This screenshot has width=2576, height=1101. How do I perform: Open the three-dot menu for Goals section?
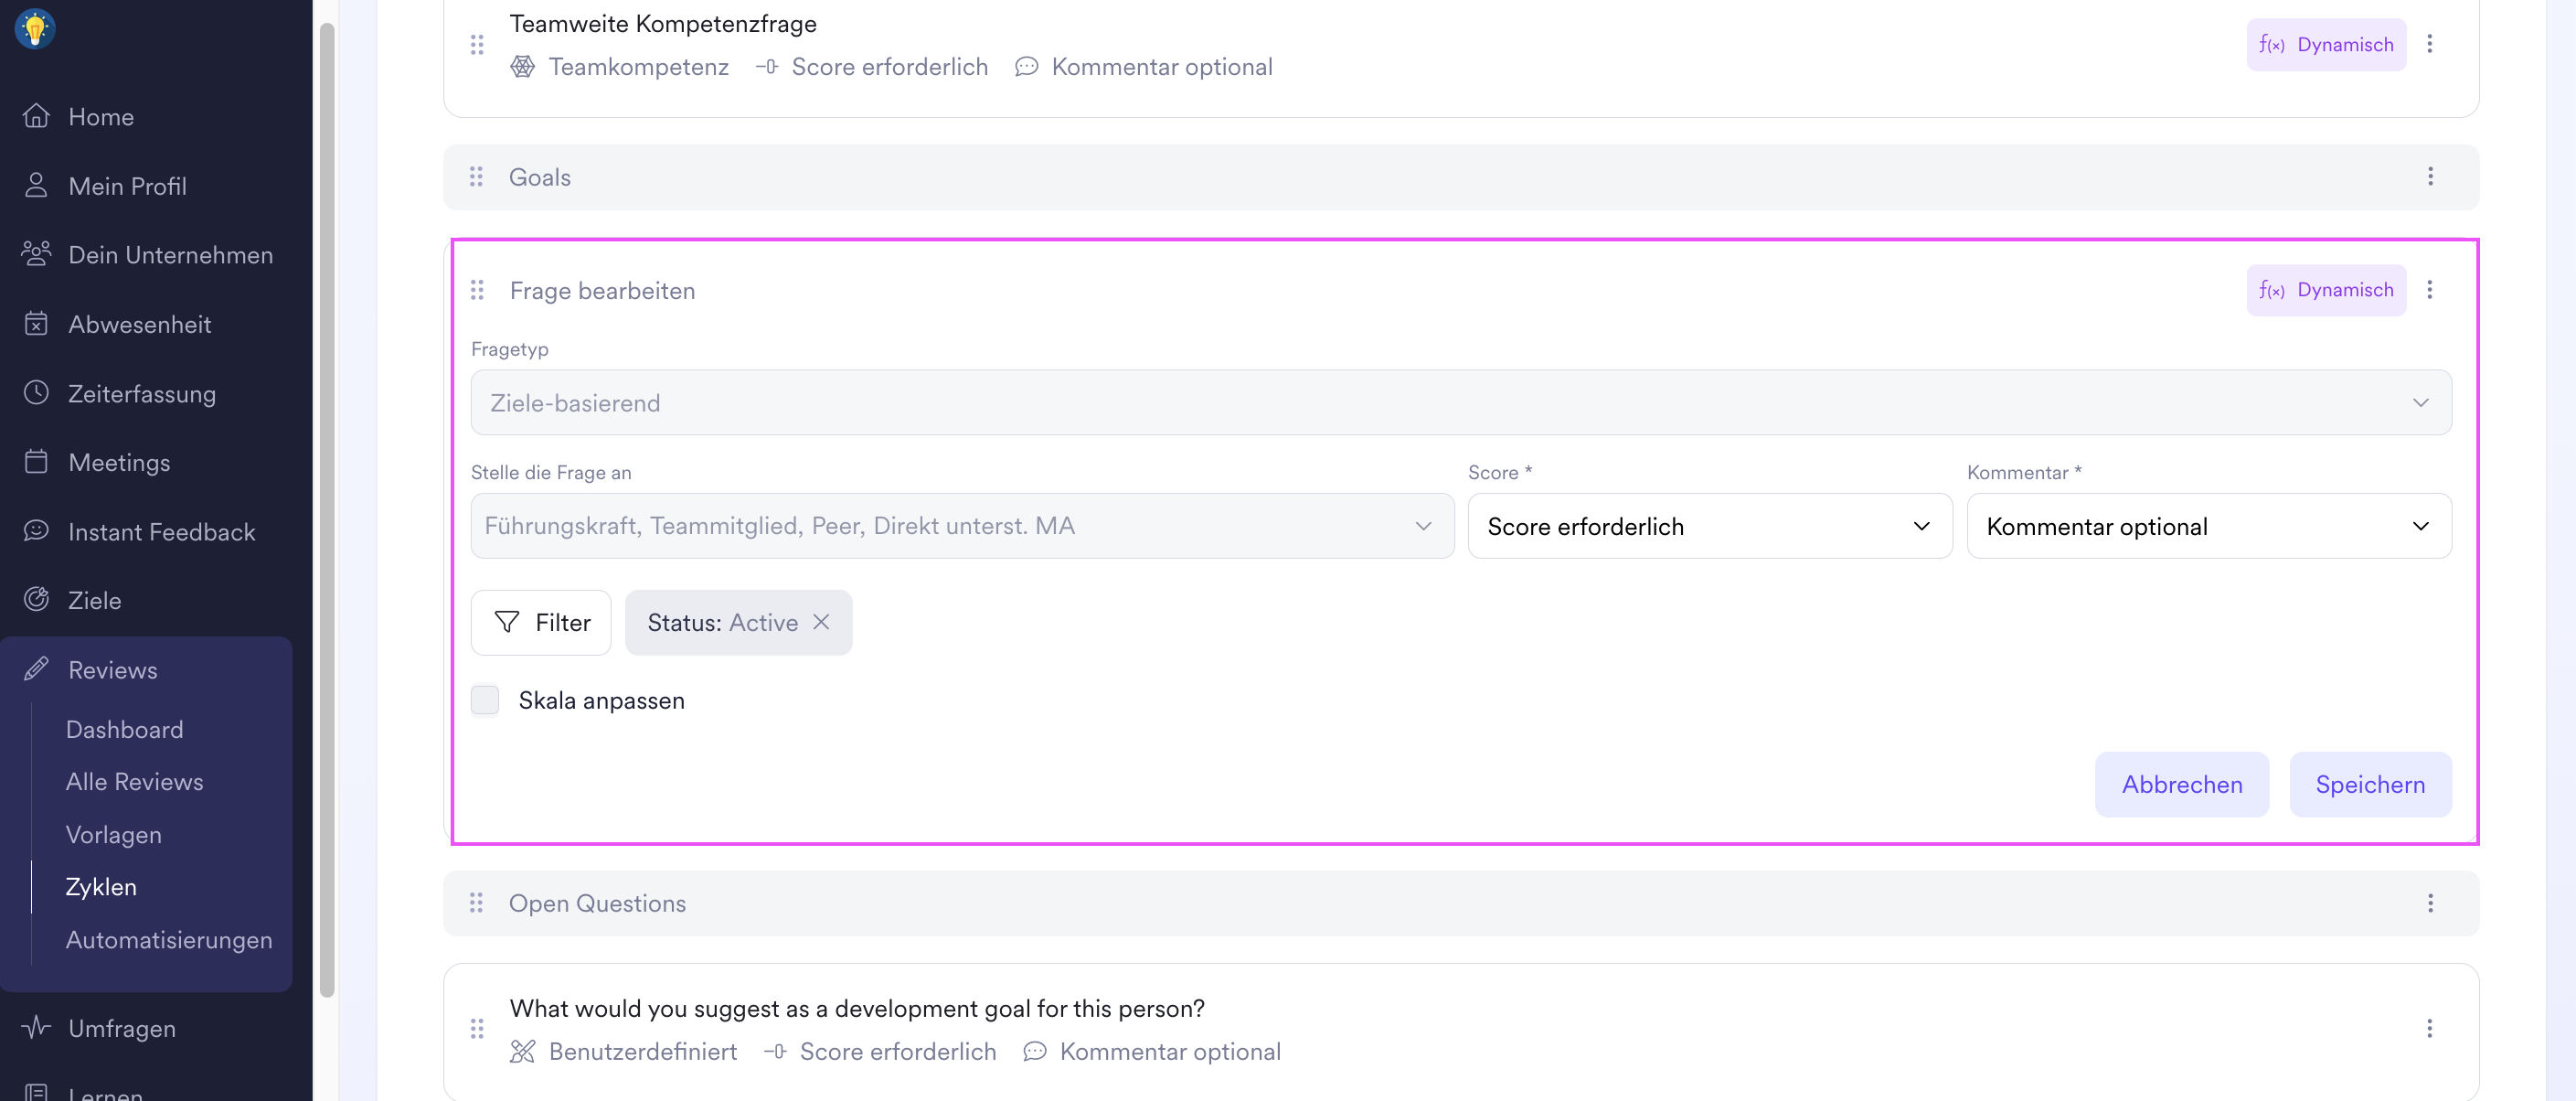coord(2430,177)
